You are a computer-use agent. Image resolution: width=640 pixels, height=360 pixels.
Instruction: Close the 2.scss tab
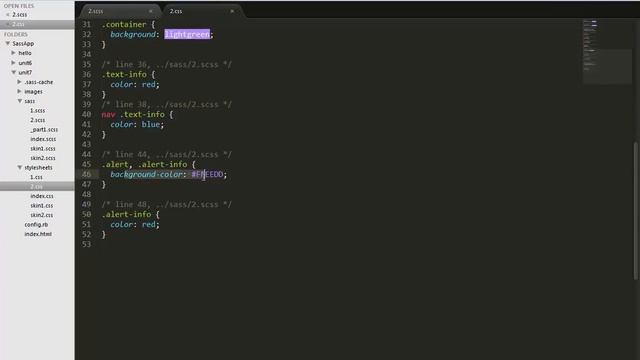coord(151,11)
